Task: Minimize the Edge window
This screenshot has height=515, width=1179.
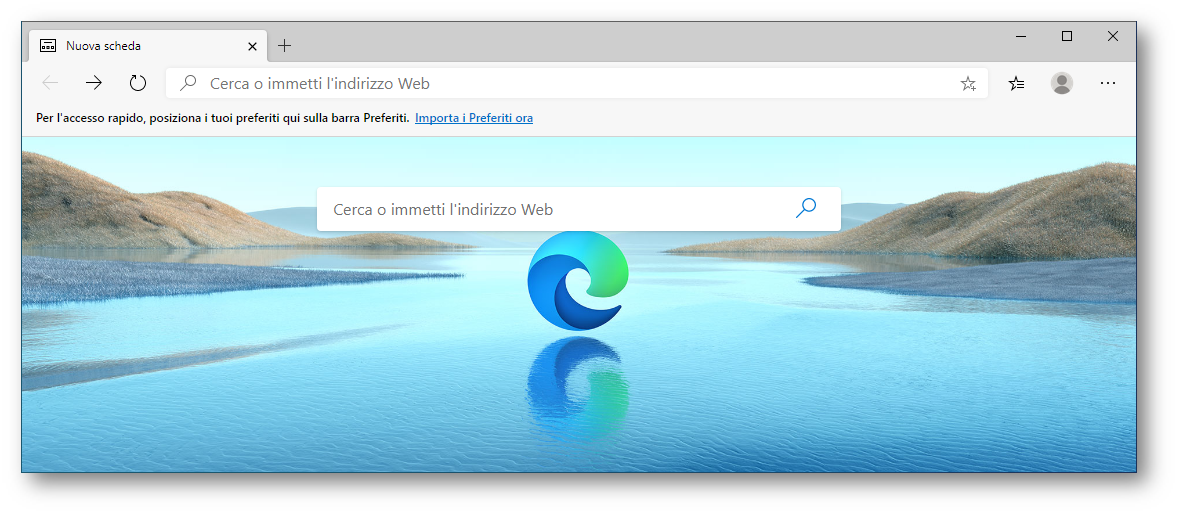Action: [x=1020, y=36]
